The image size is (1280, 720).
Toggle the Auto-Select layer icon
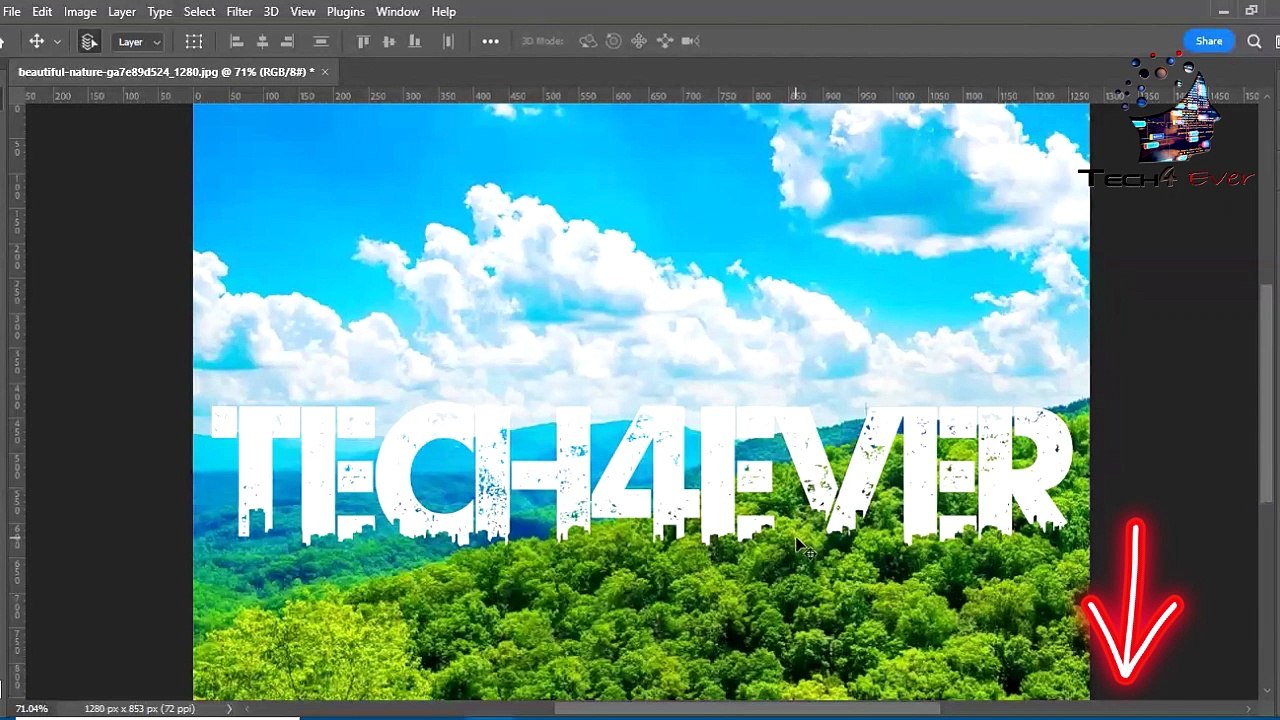[x=89, y=41]
